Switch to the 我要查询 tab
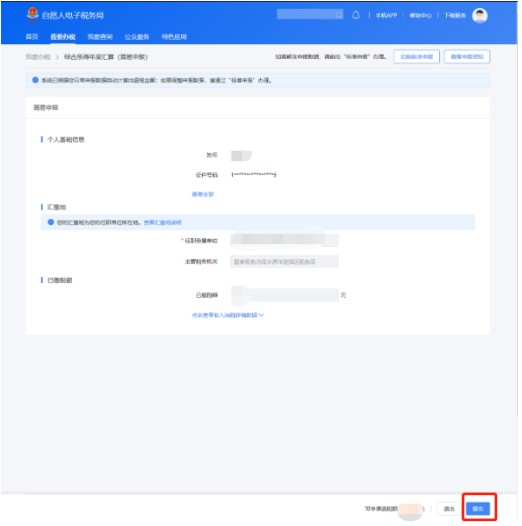The image size is (522, 526). (x=100, y=37)
